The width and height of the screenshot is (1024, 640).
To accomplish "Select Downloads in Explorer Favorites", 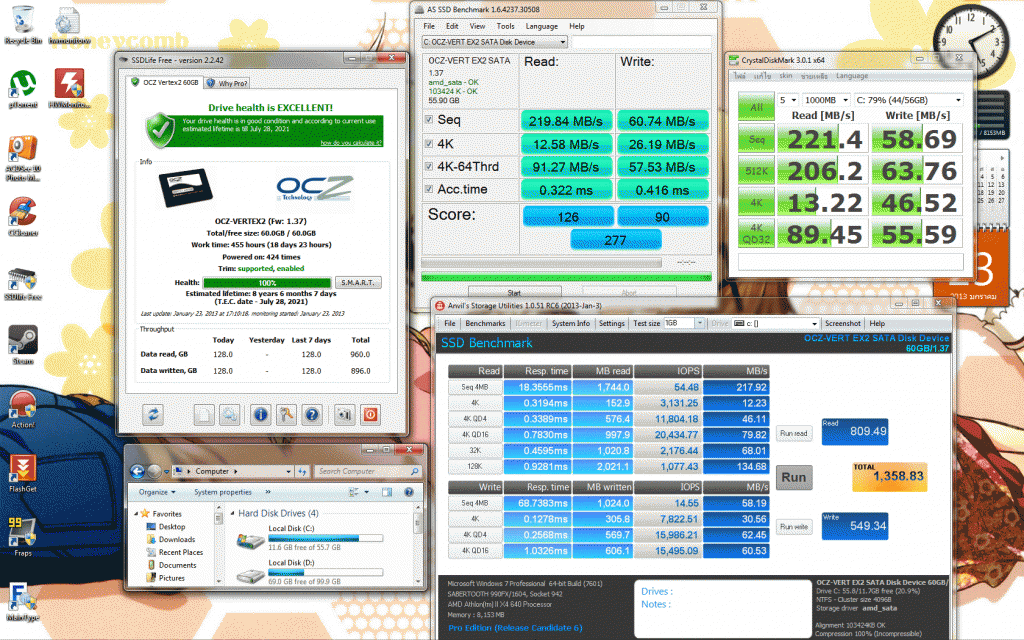I will pos(177,539).
